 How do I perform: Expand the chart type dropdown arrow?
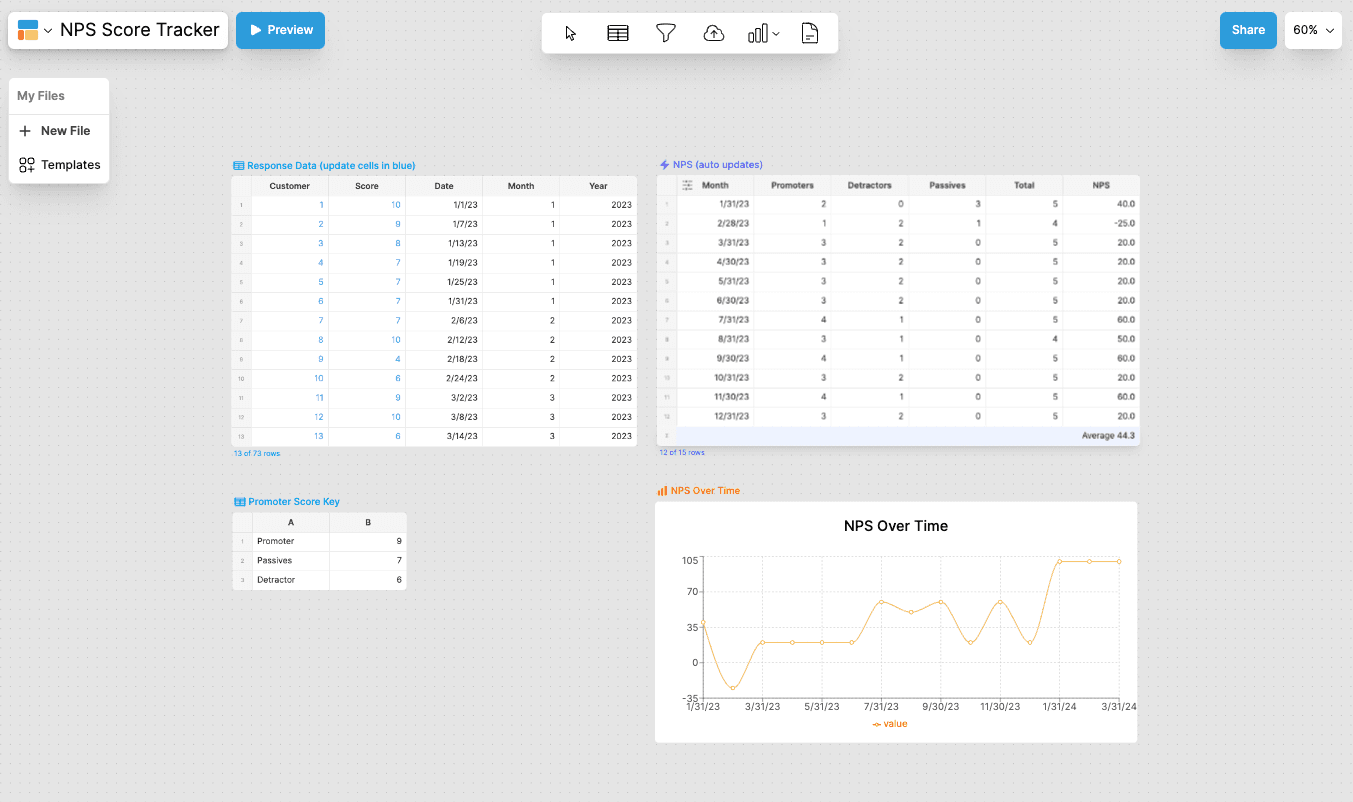pos(777,34)
